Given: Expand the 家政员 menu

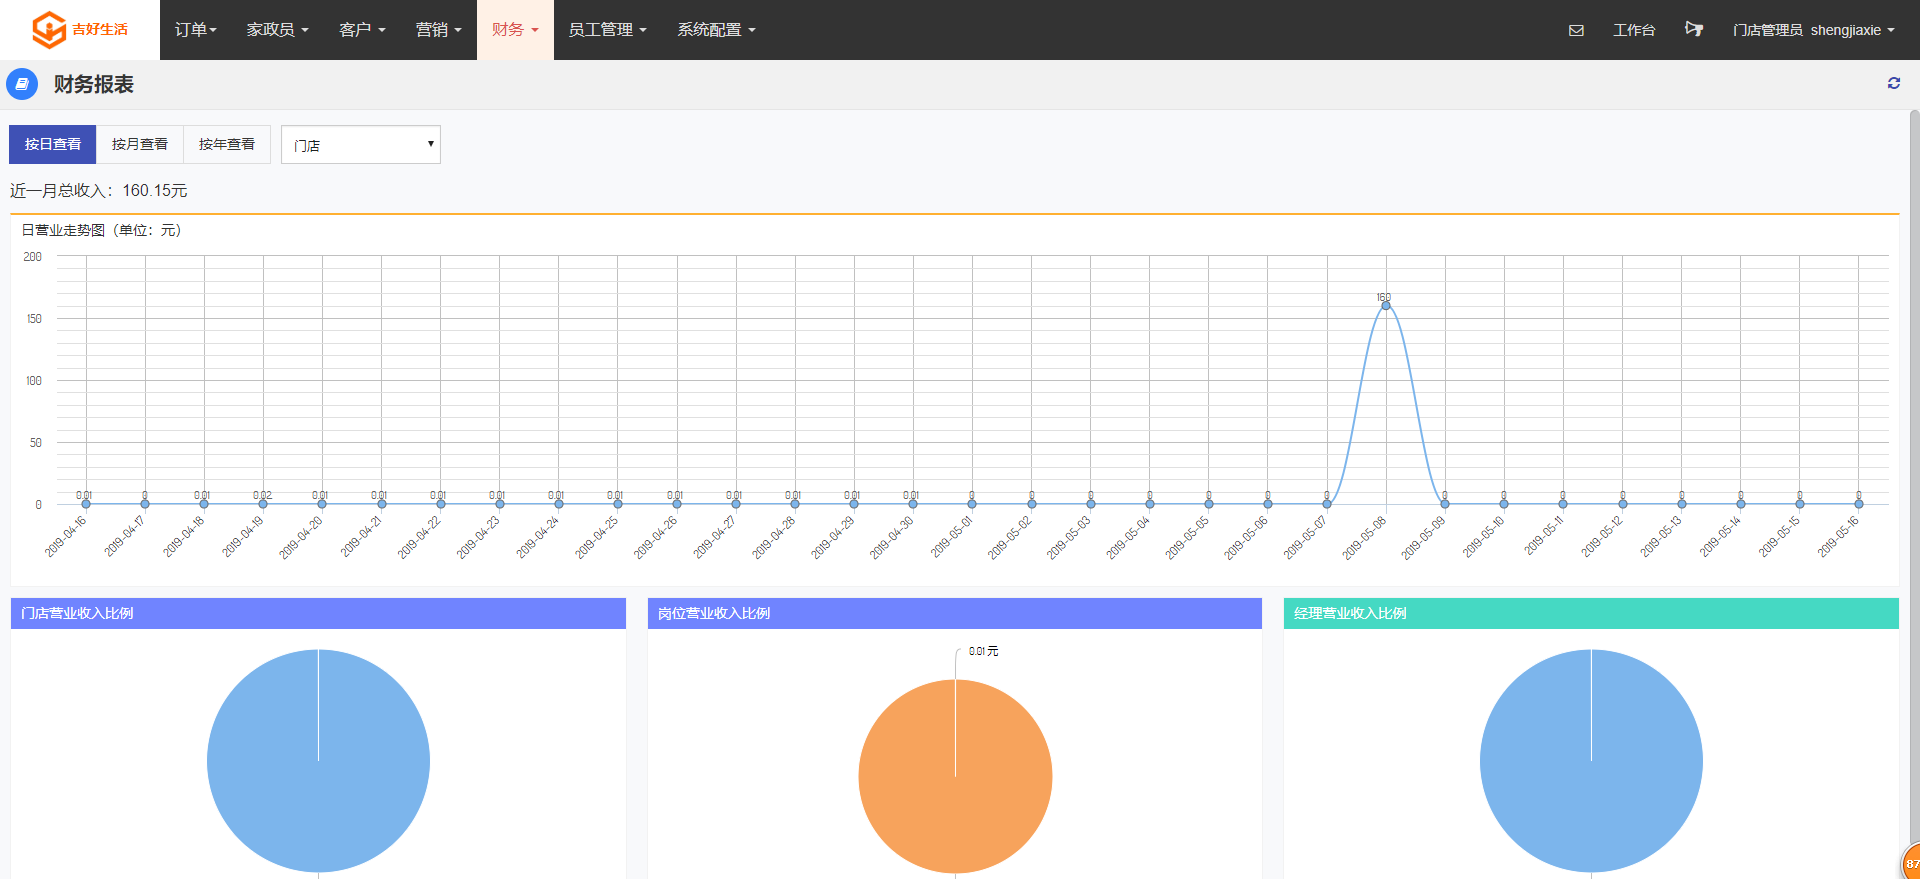Looking at the screenshot, I should pyautogui.click(x=277, y=30).
